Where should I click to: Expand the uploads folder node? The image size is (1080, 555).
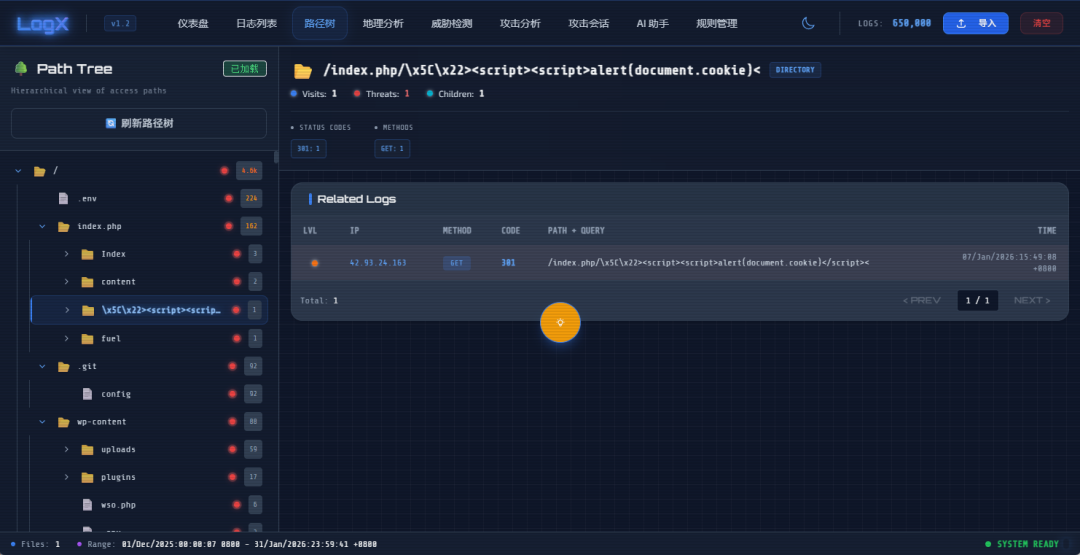tap(67, 450)
